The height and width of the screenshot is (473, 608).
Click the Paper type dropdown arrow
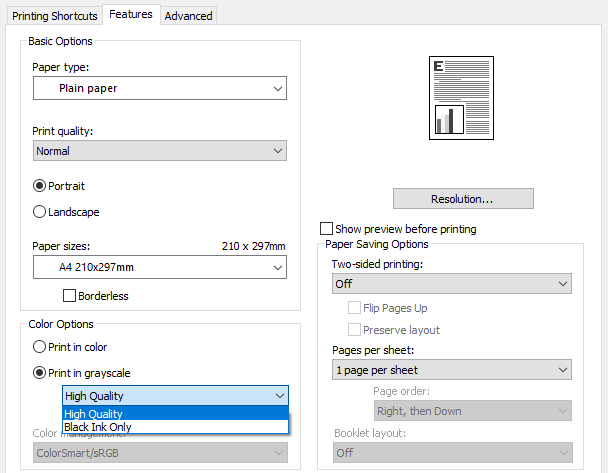278,89
